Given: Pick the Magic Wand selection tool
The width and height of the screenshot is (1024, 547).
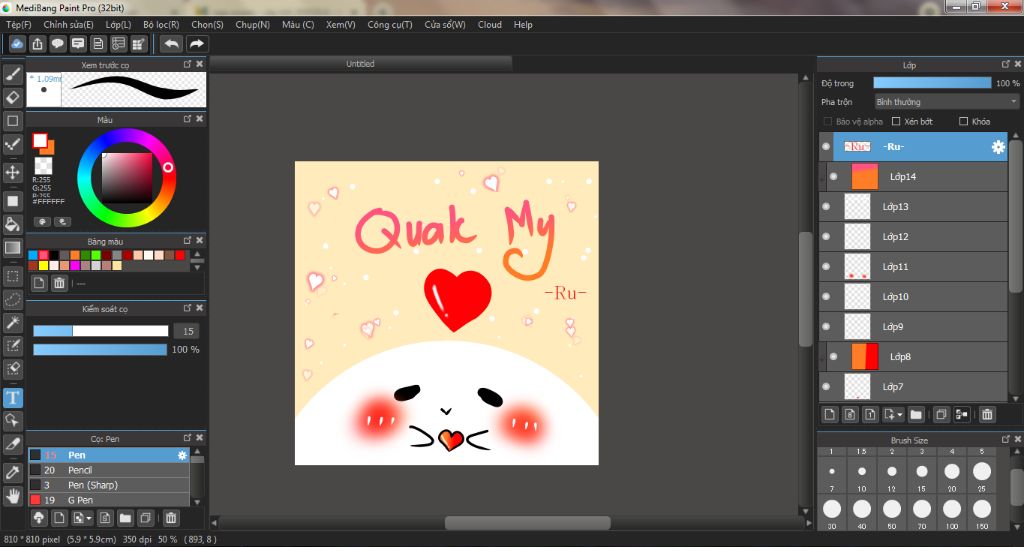Looking at the screenshot, I should coord(13,322).
